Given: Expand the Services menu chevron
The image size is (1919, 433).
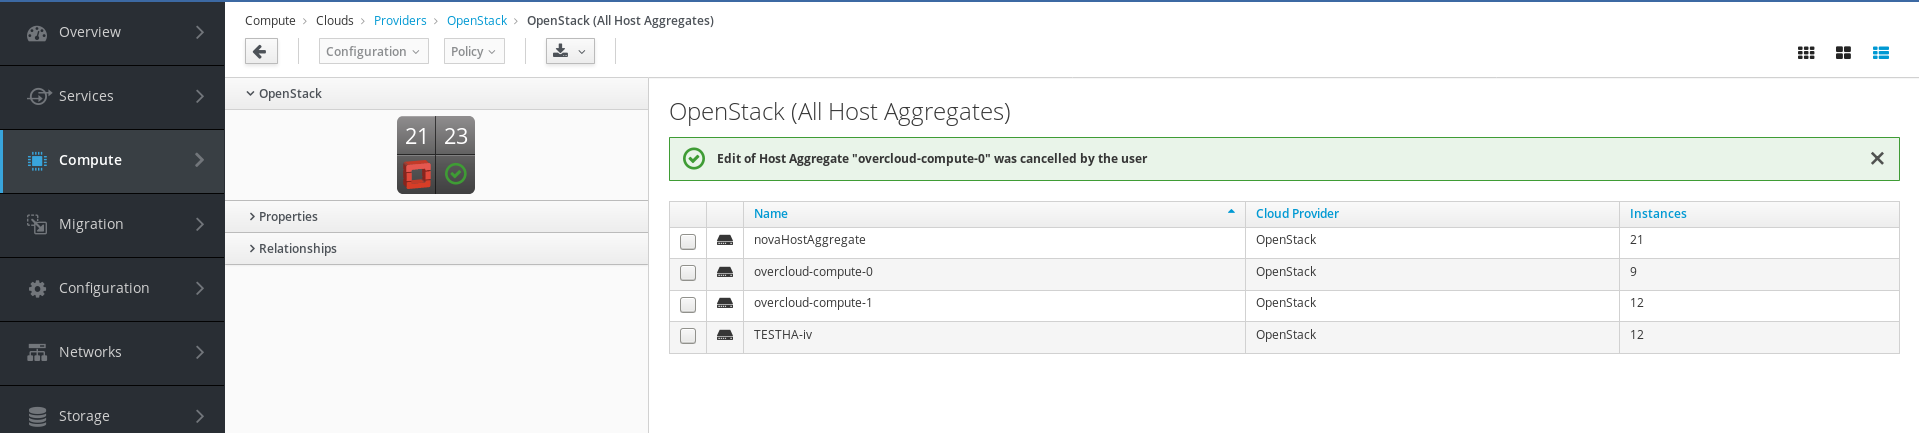Looking at the screenshot, I should click(x=200, y=96).
